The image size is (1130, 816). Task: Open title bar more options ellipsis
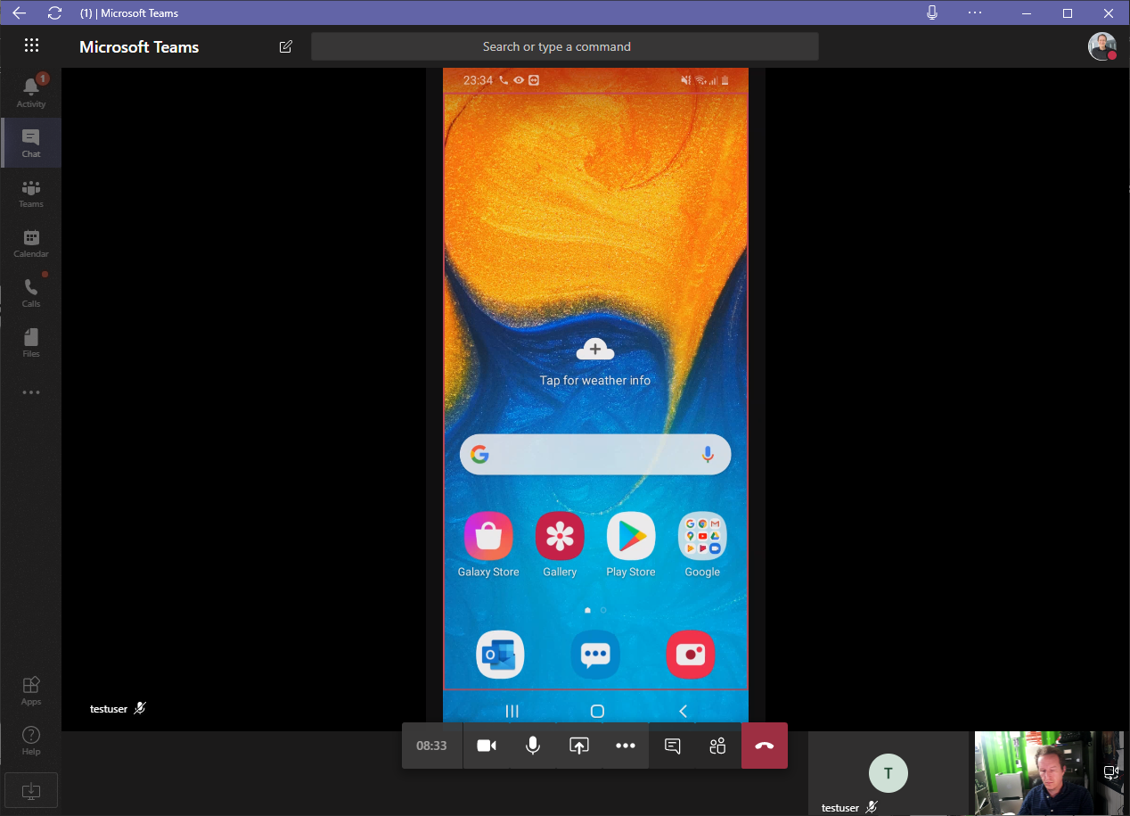pyautogui.click(x=975, y=13)
